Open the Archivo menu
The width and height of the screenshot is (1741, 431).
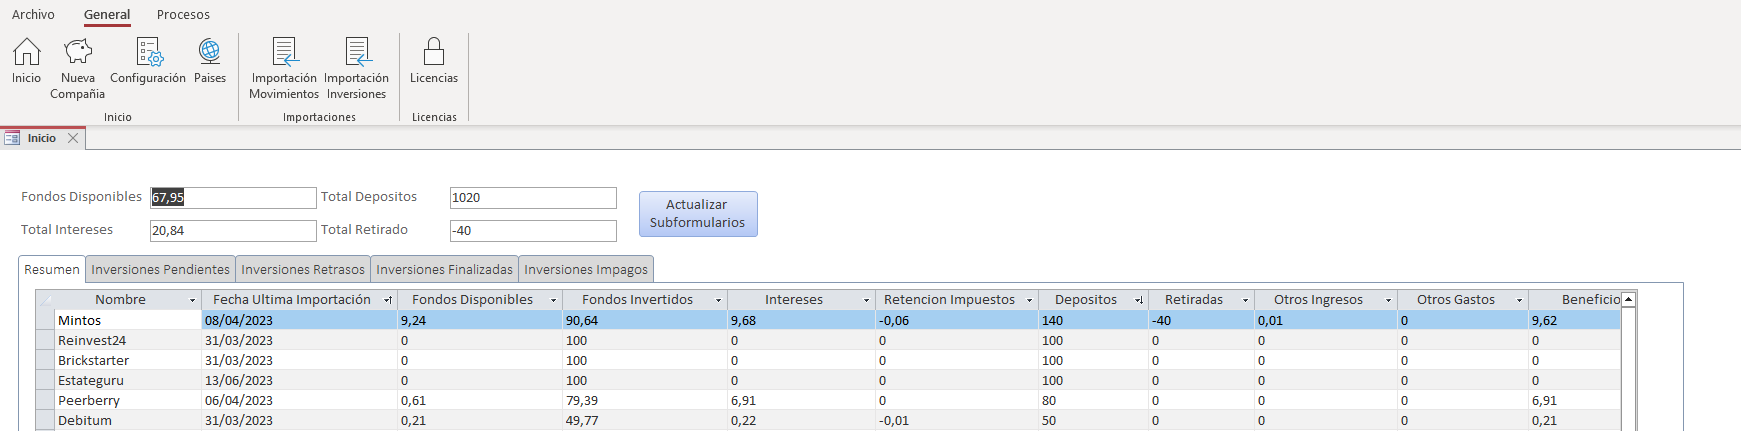tap(33, 15)
